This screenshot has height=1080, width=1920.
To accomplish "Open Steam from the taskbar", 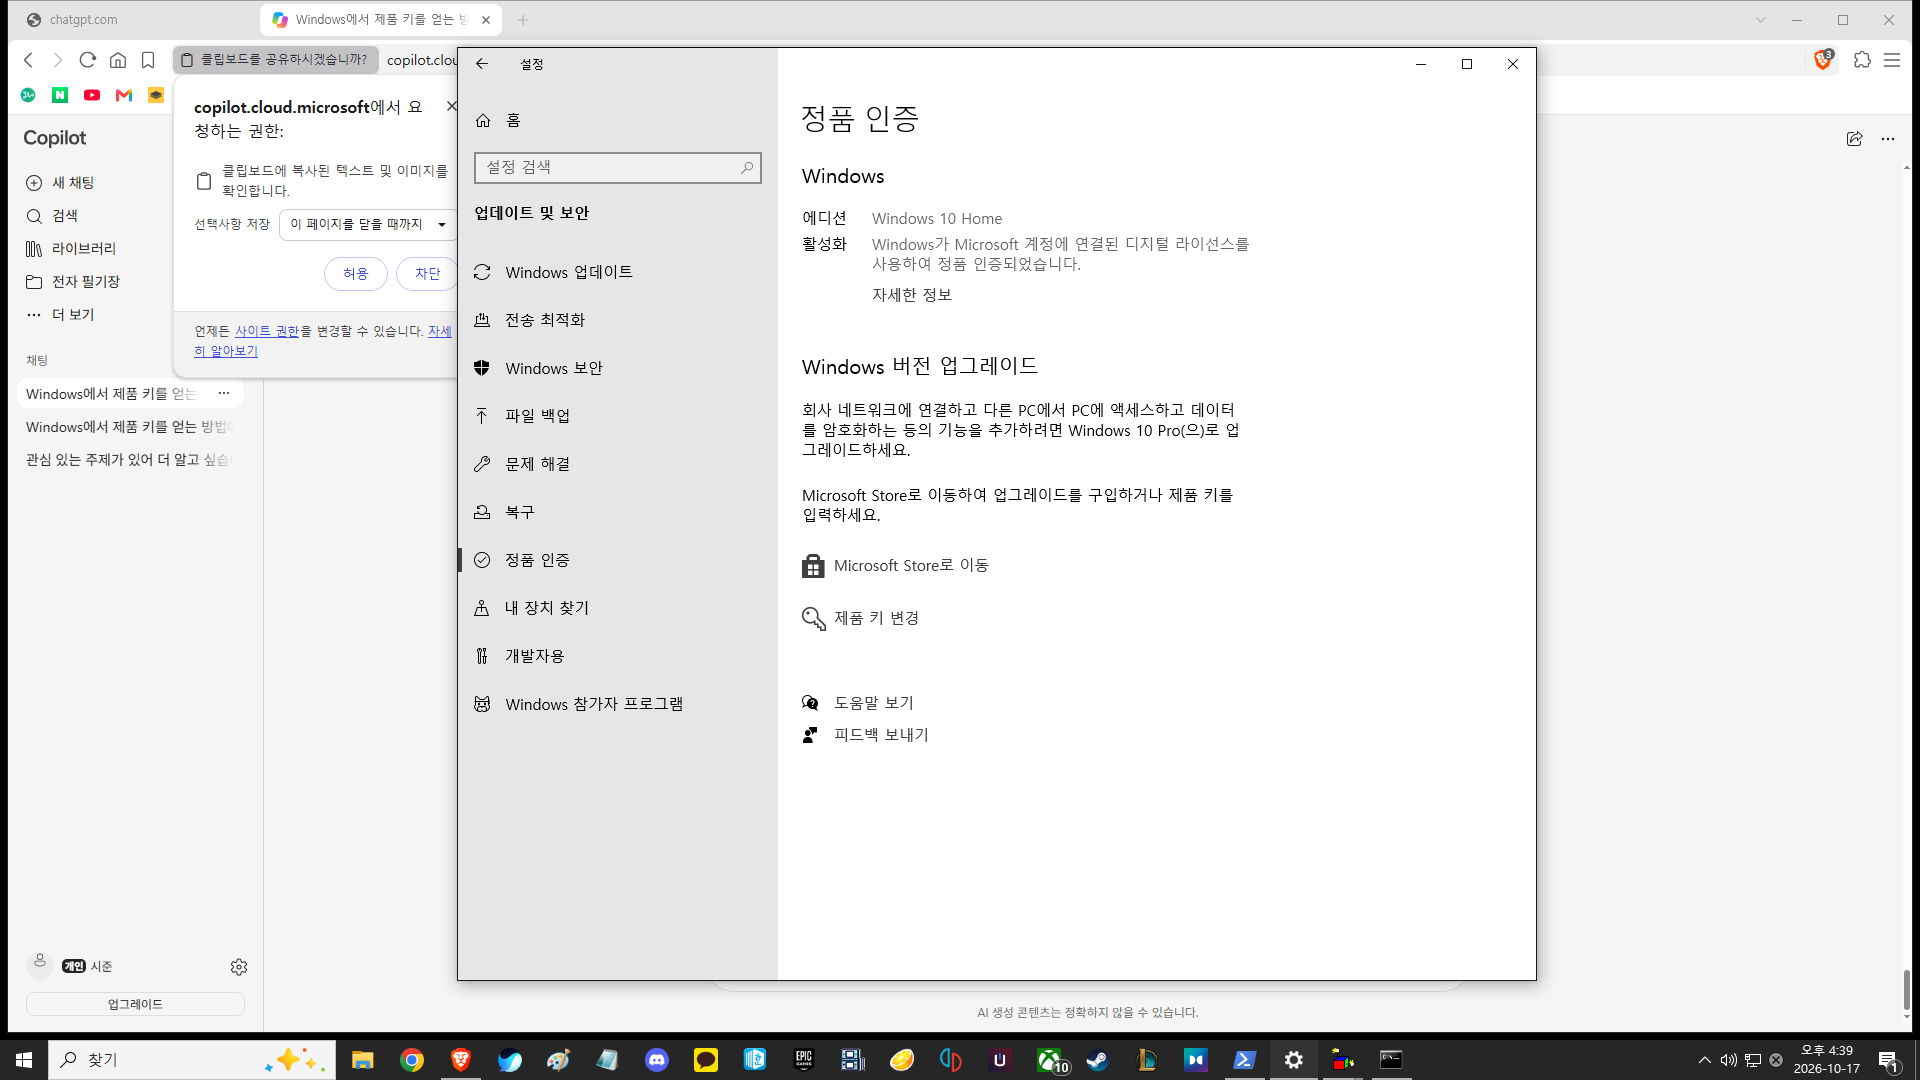I will click(x=1098, y=1060).
